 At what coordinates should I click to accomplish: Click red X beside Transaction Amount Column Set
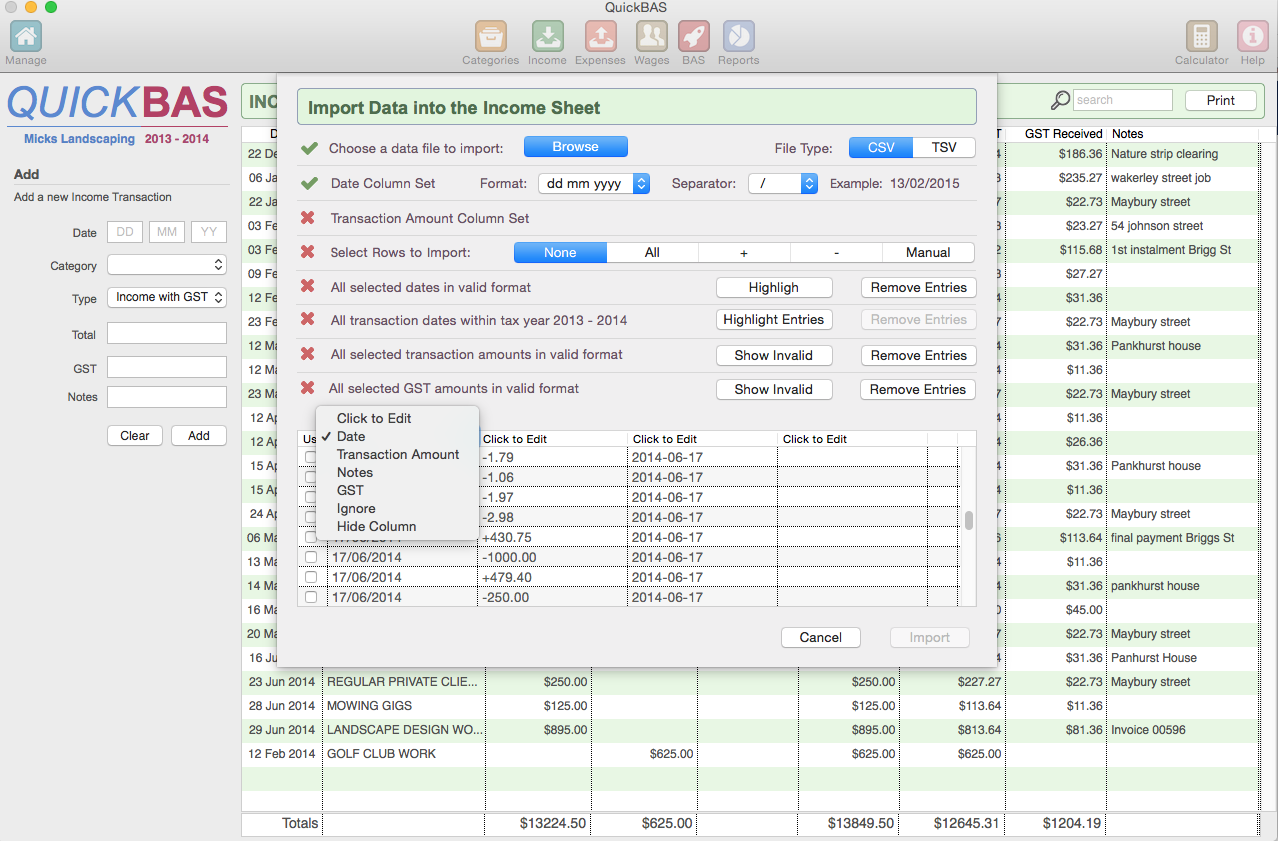(308, 218)
